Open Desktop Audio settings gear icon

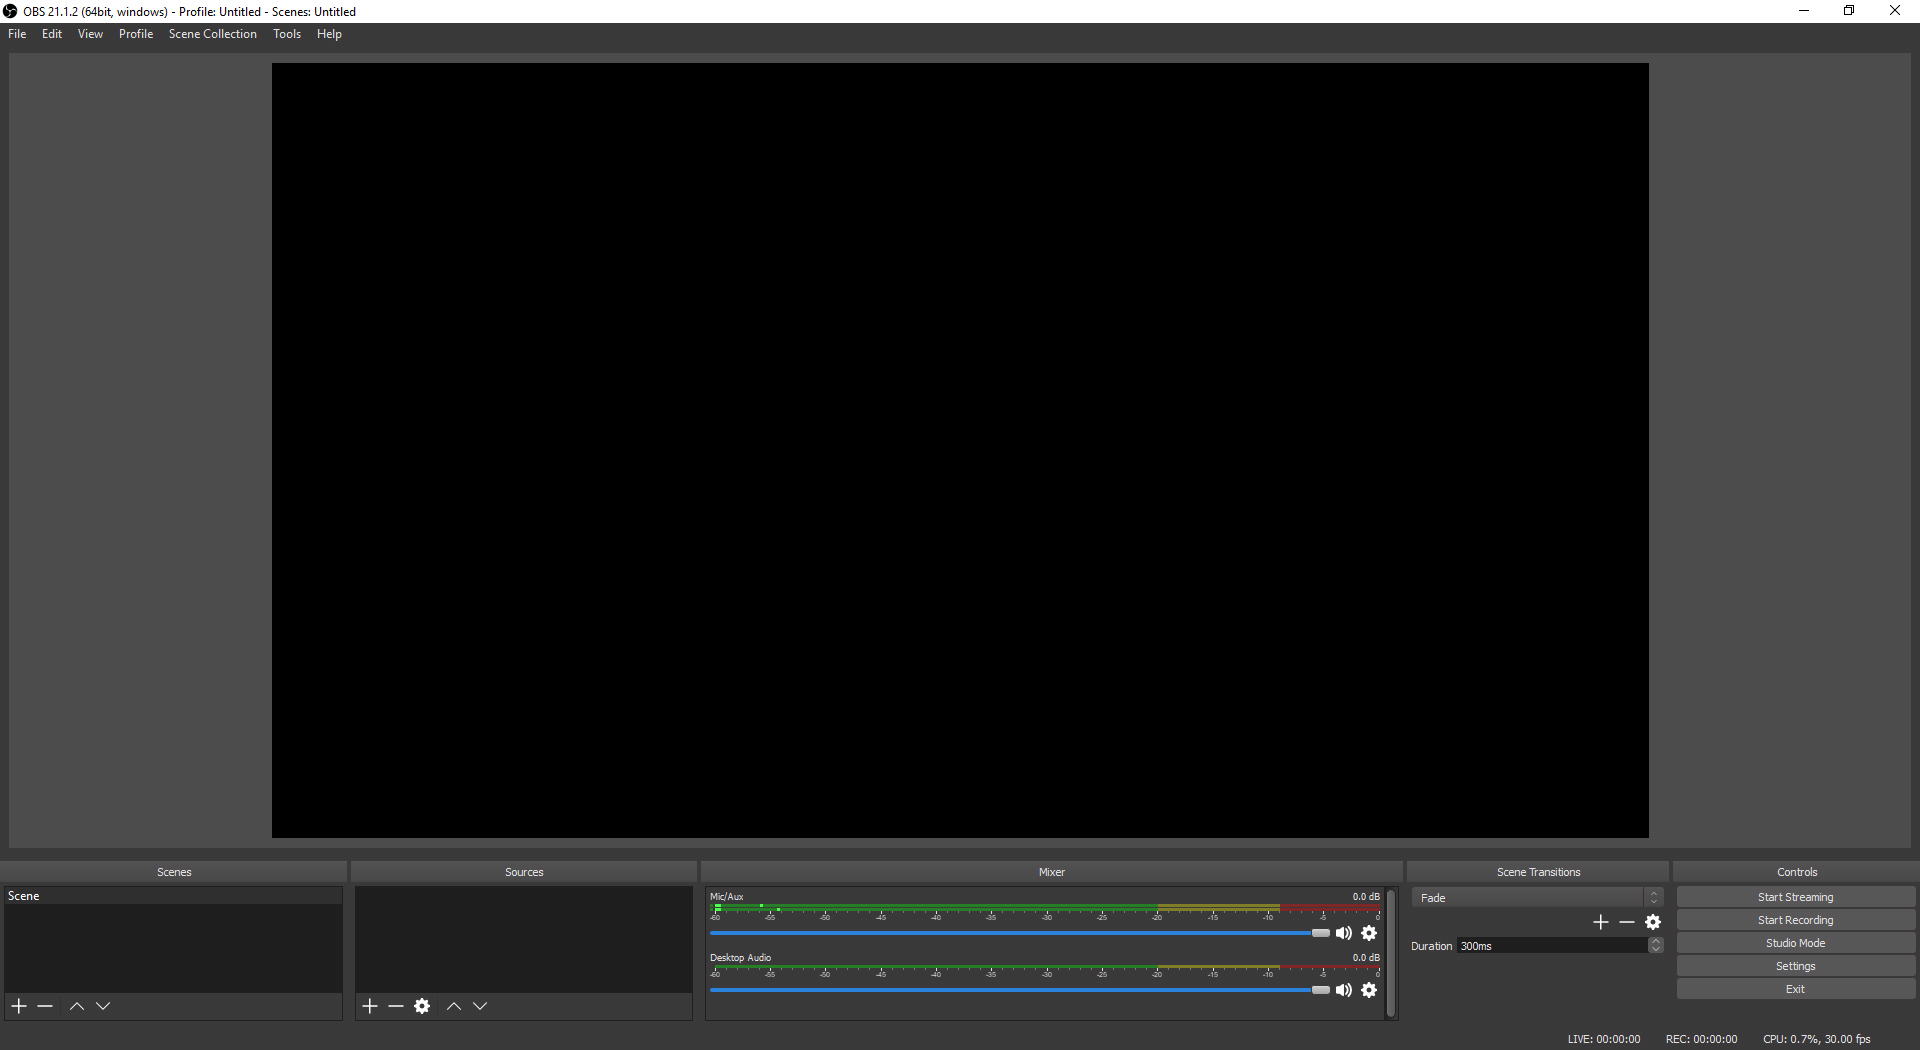(x=1369, y=990)
